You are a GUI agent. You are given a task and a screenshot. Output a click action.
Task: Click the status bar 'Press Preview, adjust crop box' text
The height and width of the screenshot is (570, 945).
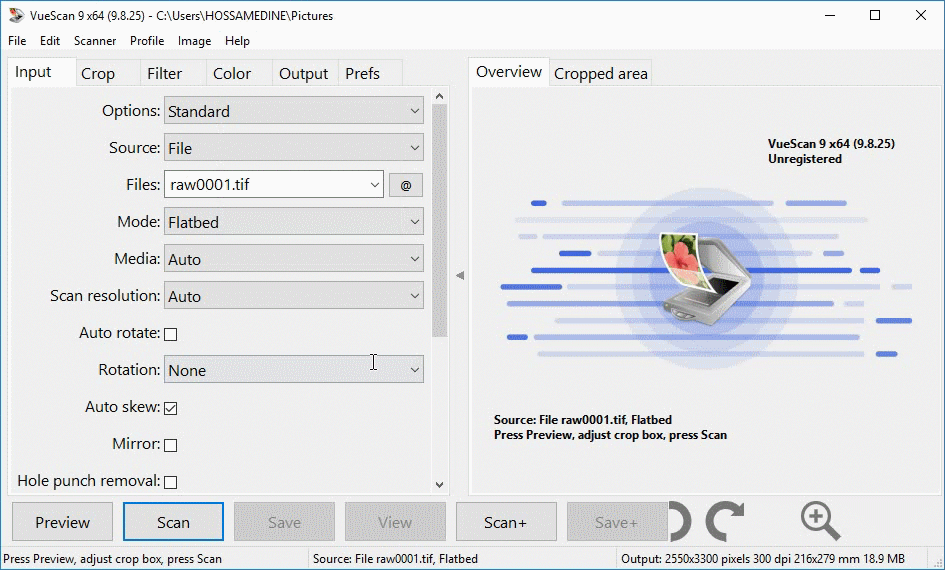pos(113,559)
